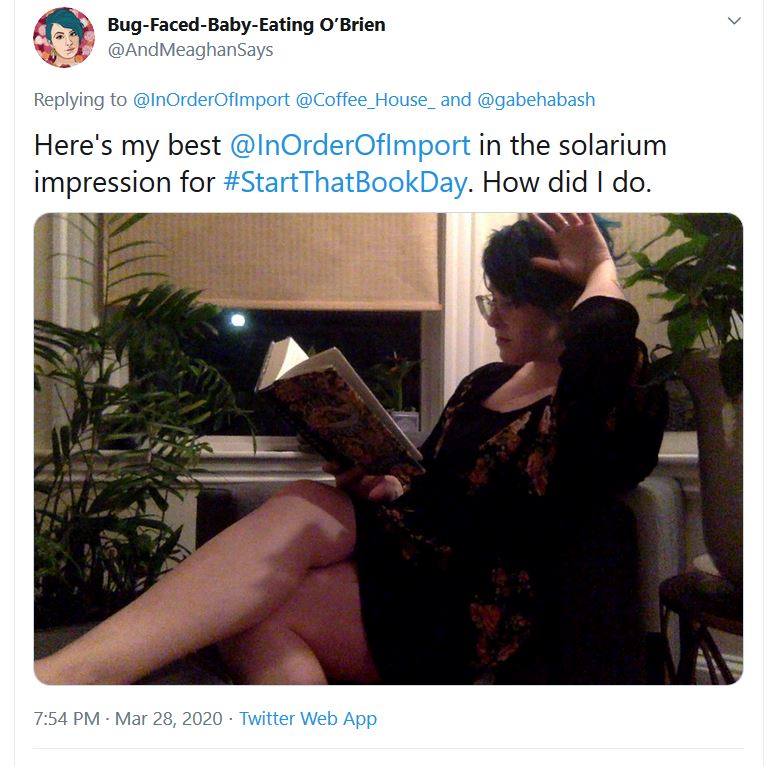
Task: Click the words "in the solarium"
Action: click(x=573, y=145)
